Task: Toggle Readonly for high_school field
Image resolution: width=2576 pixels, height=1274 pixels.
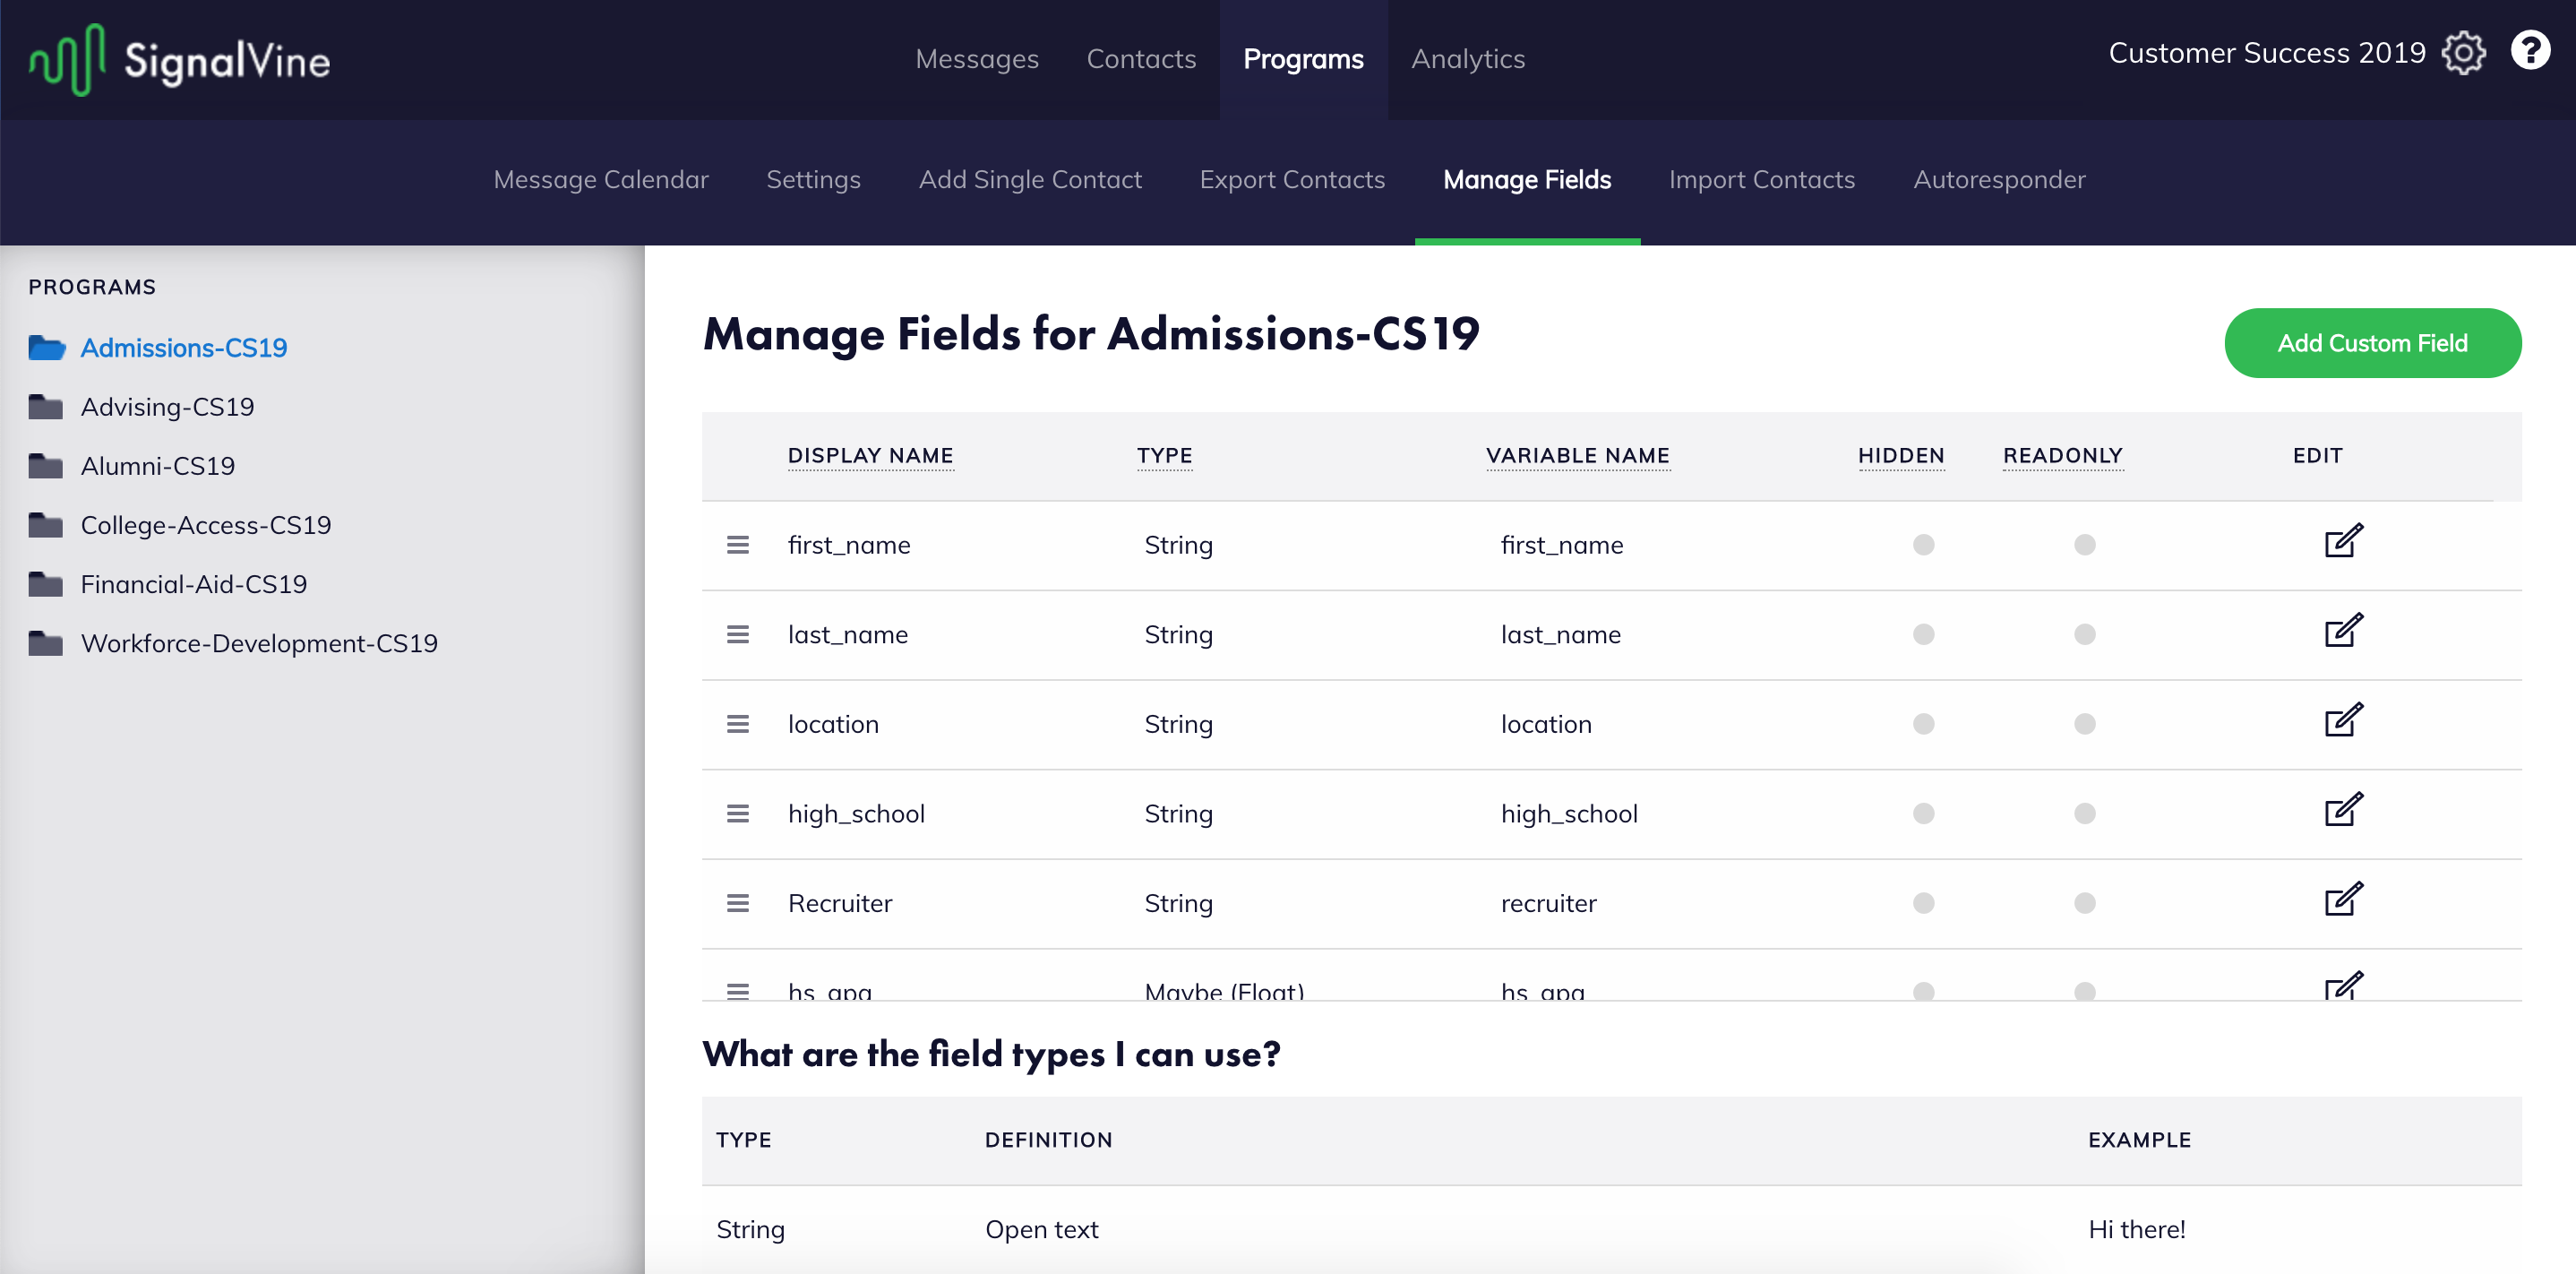Action: click(2084, 814)
